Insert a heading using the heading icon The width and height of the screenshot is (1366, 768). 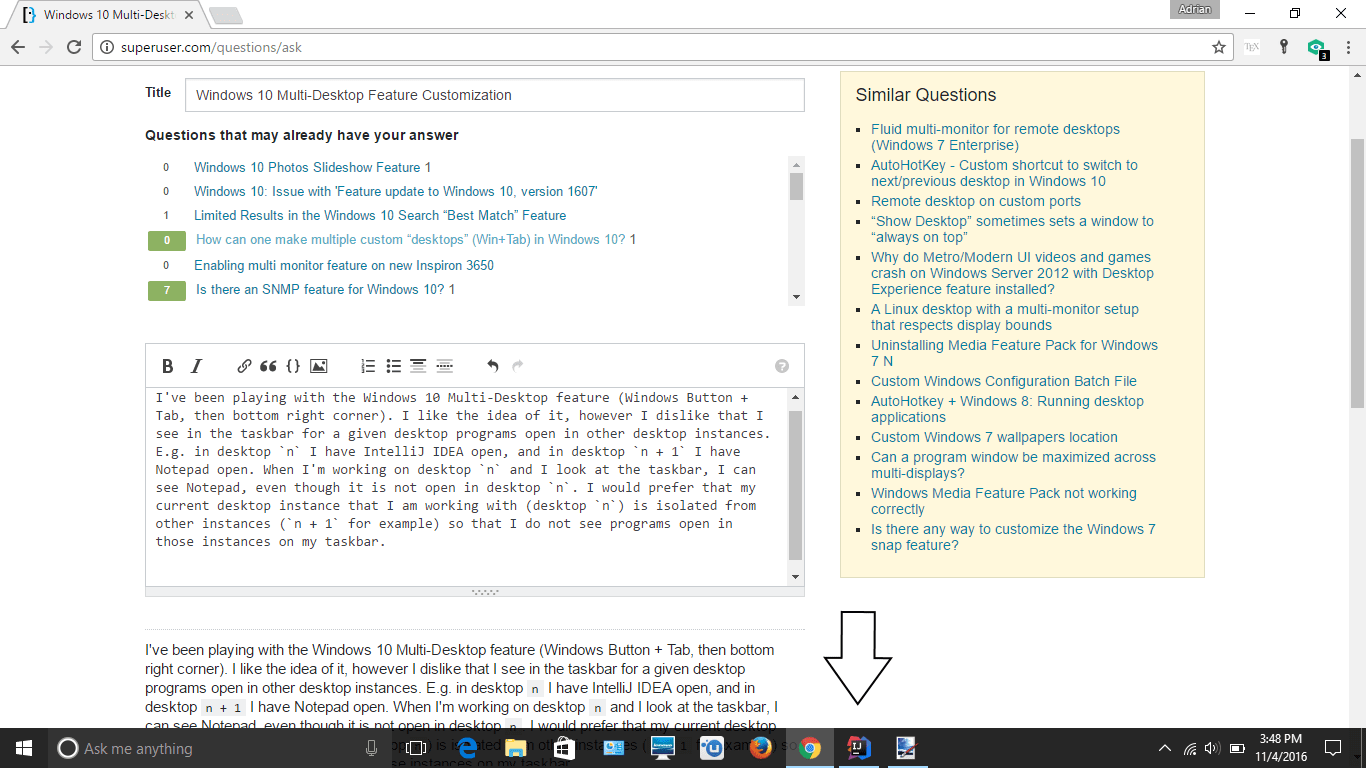(418, 366)
